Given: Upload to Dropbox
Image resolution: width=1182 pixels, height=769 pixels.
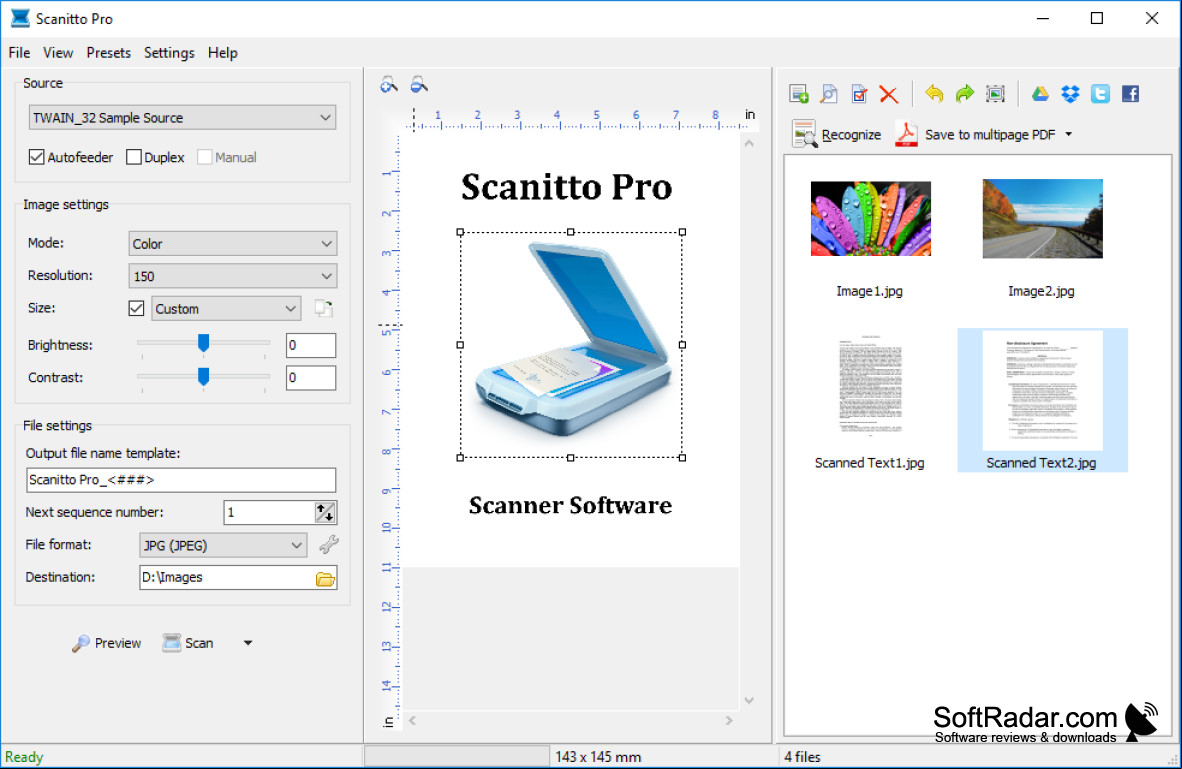Looking at the screenshot, I should [1070, 93].
